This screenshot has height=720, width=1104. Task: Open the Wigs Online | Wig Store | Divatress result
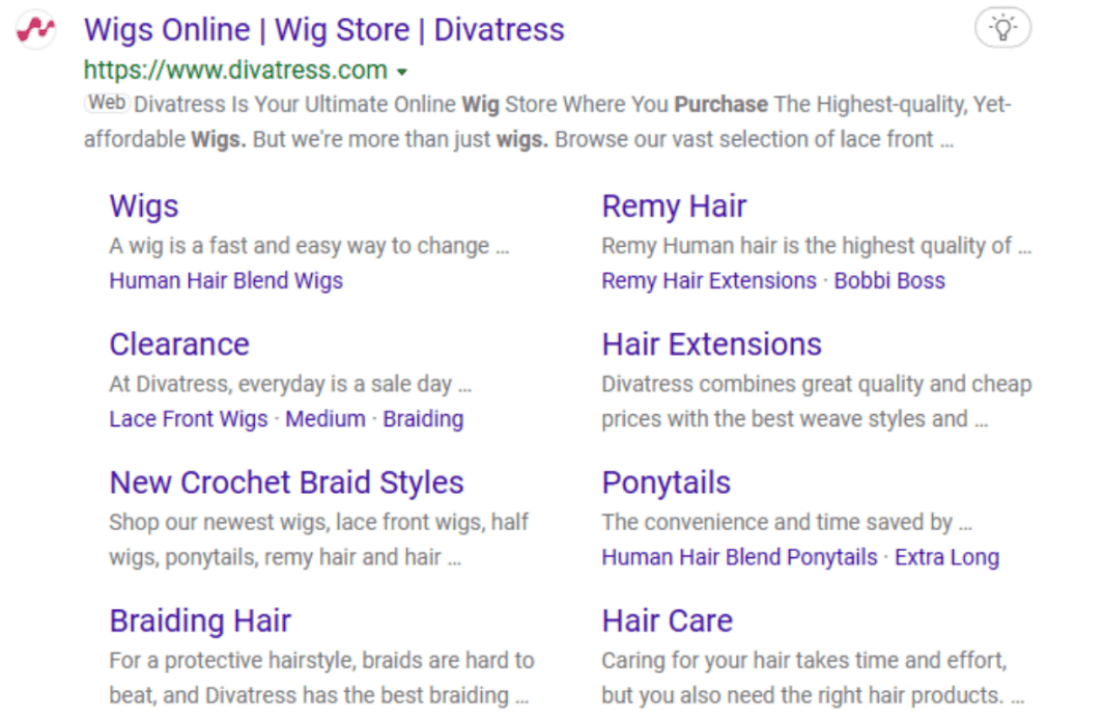tap(324, 30)
